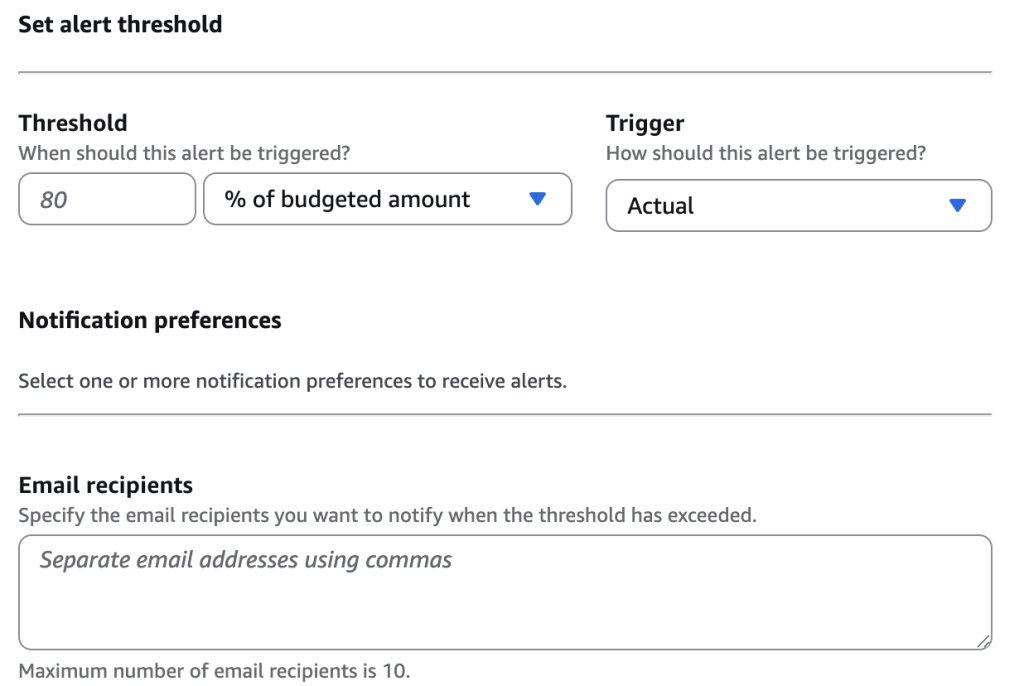
Task: Click the divider line above 'Email recipients'
Action: click(505, 414)
